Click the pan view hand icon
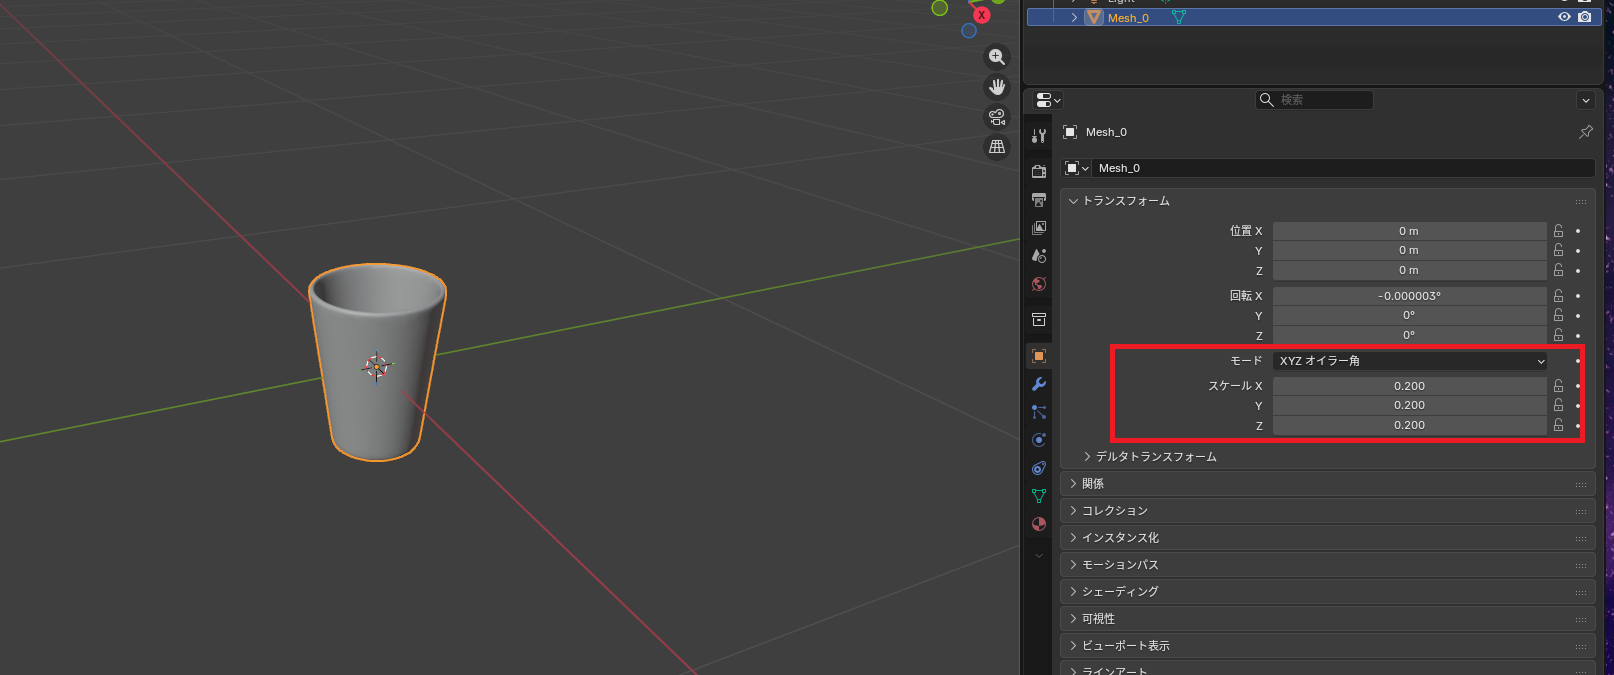 997,87
